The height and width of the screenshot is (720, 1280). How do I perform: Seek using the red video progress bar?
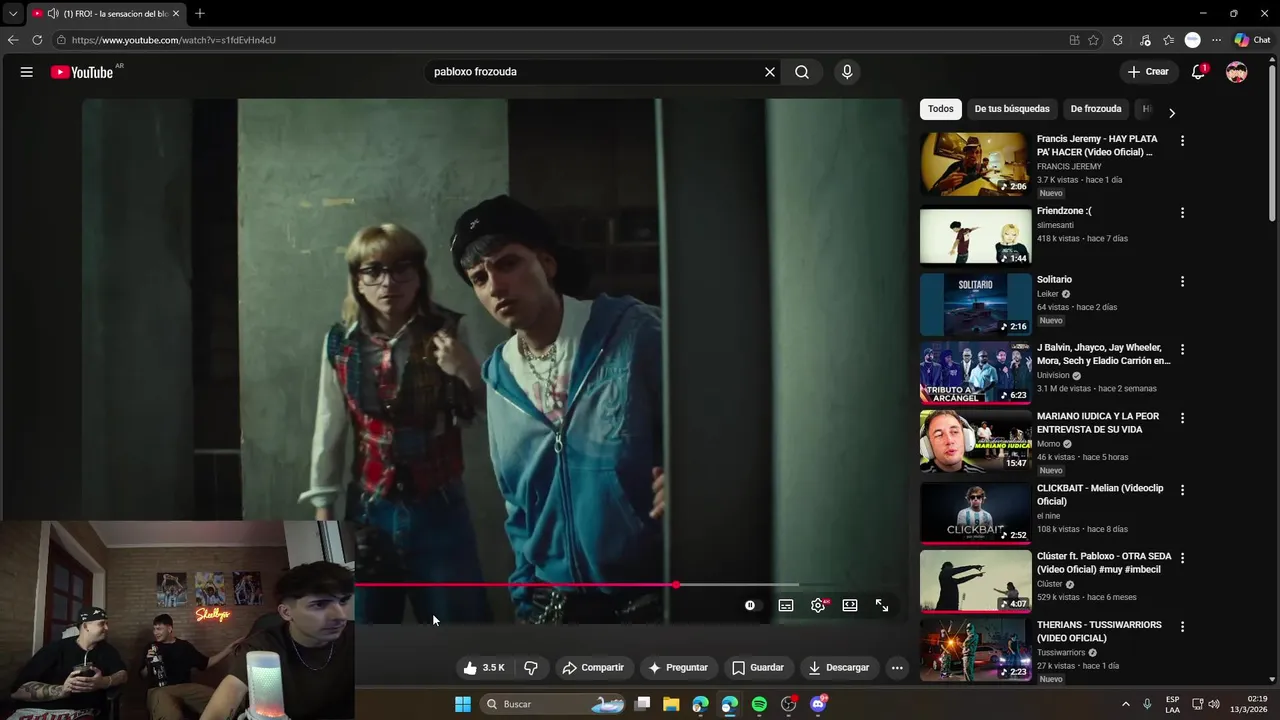tap(515, 585)
